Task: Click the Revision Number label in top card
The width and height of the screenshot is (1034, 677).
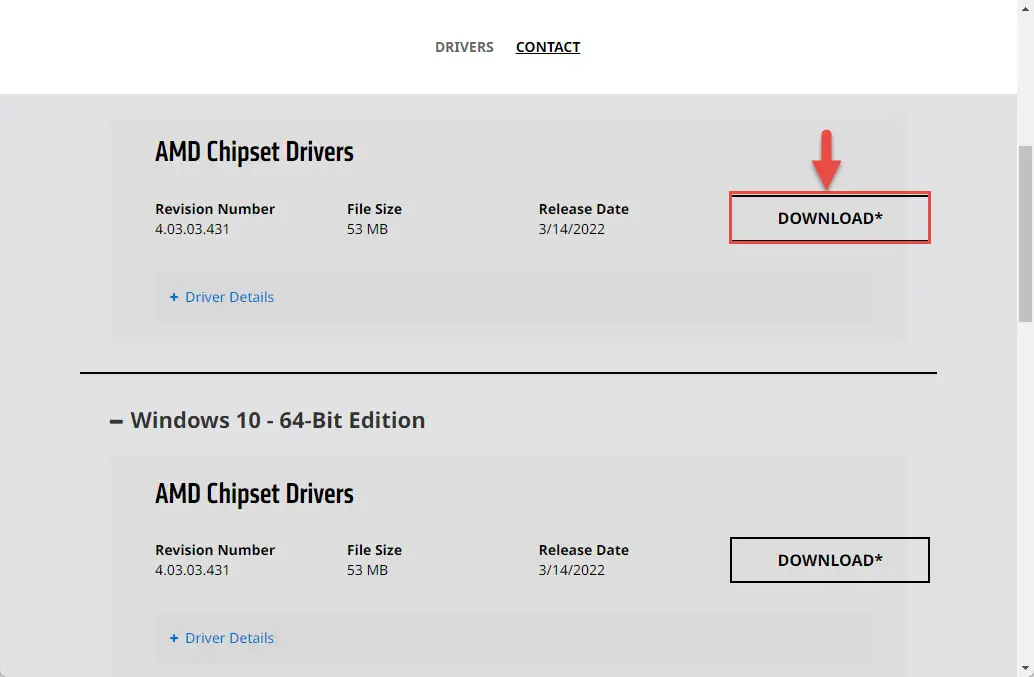Action: click(x=215, y=209)
